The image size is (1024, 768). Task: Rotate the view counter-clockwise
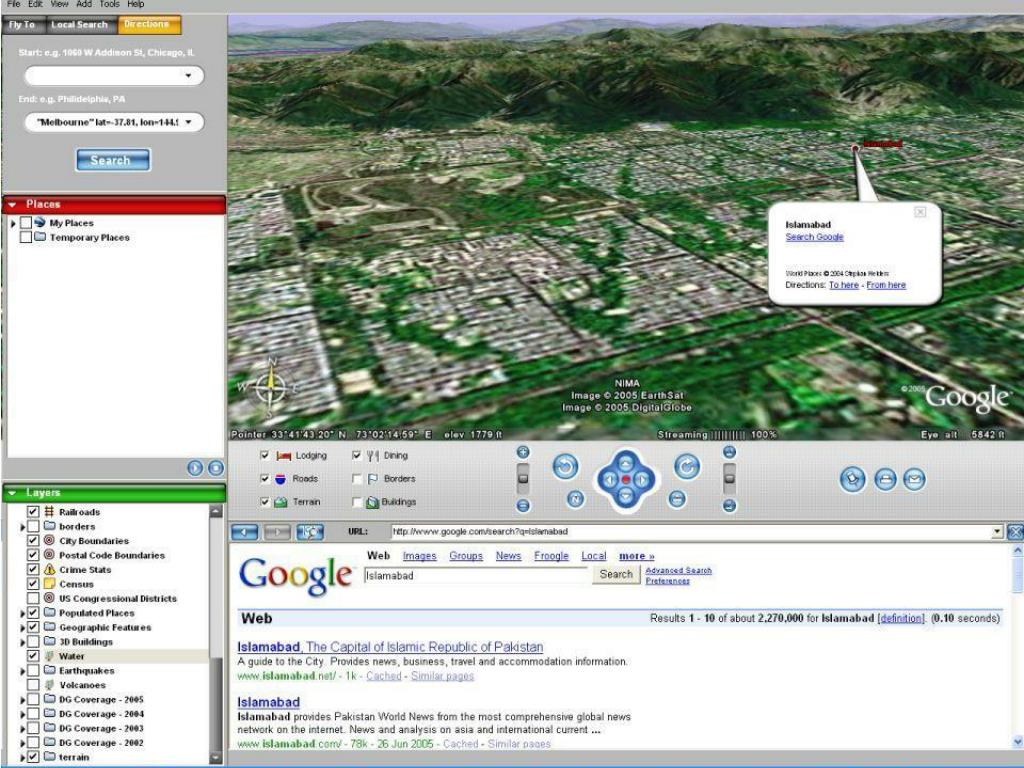566,467
